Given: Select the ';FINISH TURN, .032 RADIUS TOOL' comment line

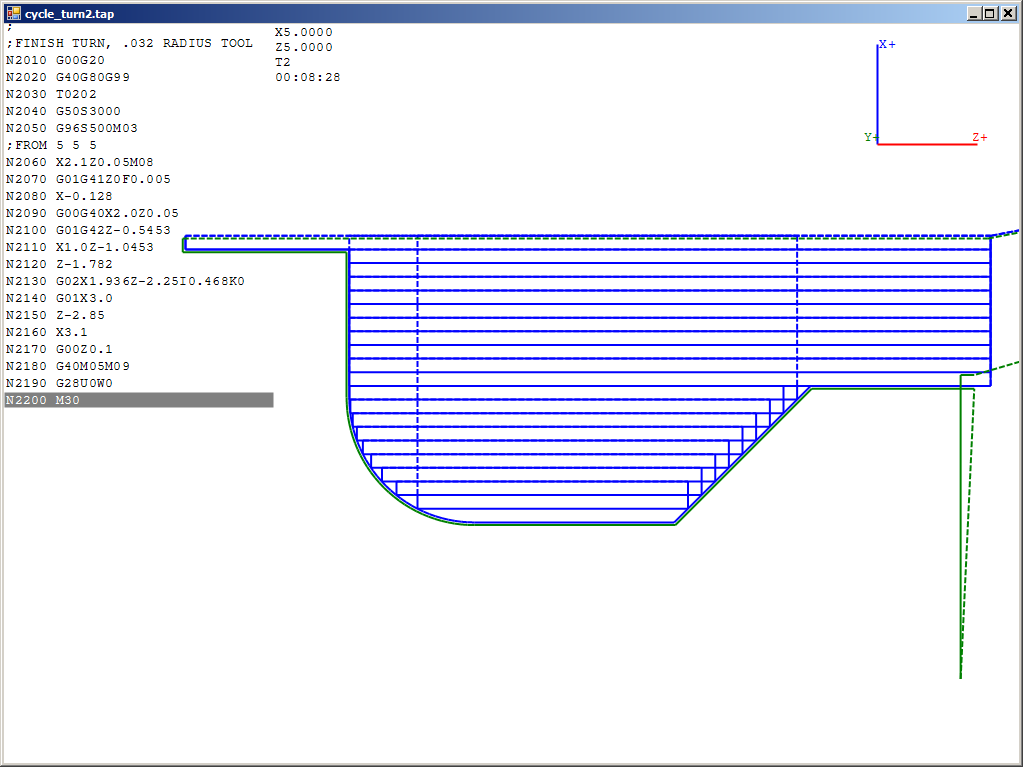Looking at the screenshot, I should [129, 43].
